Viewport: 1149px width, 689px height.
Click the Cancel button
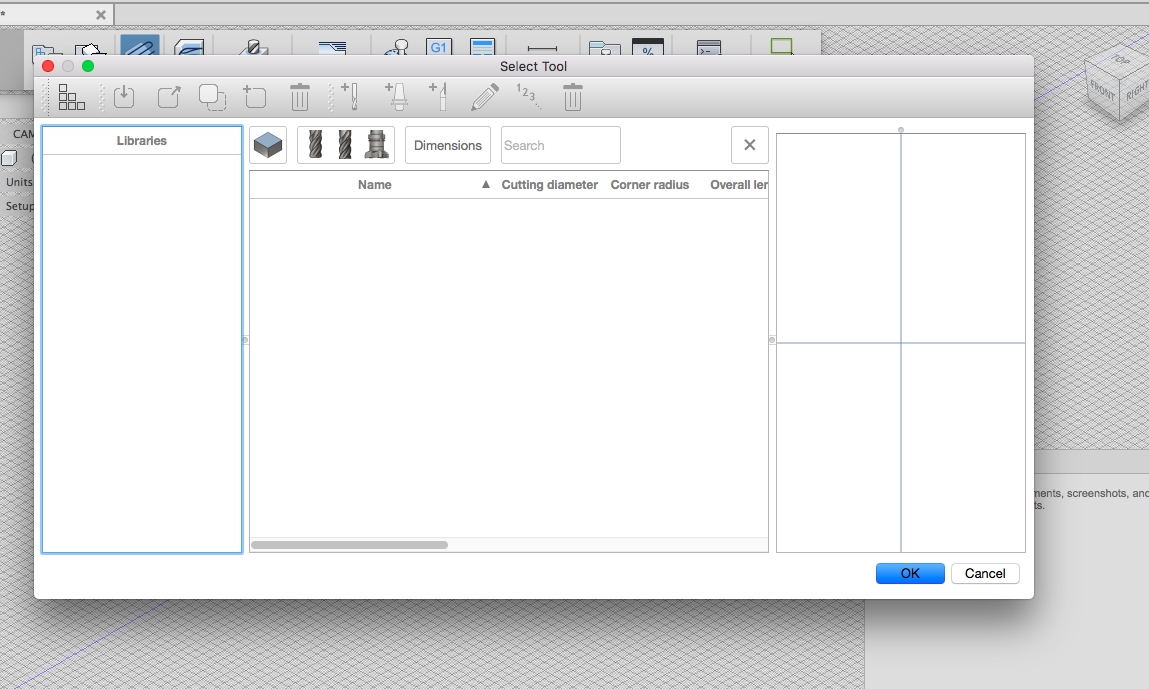985,573
